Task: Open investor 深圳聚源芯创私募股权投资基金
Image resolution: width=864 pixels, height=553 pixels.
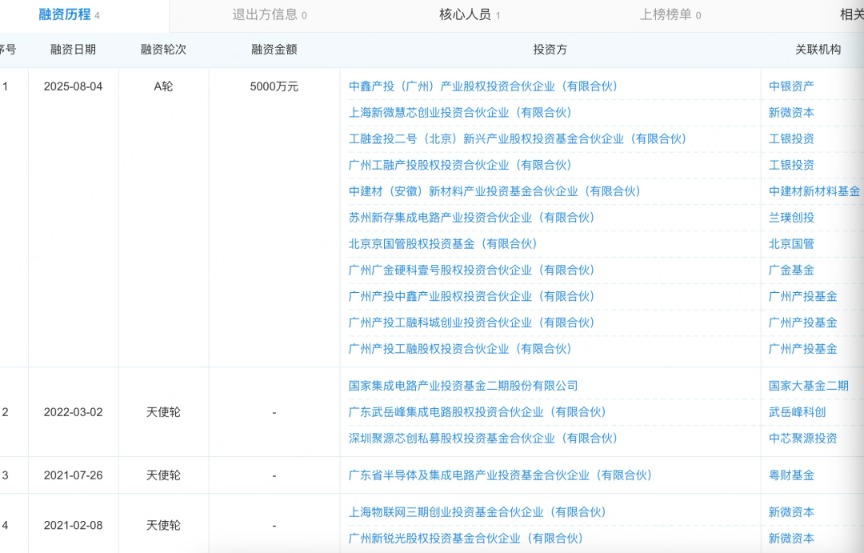Action: (x=483, y=438)
